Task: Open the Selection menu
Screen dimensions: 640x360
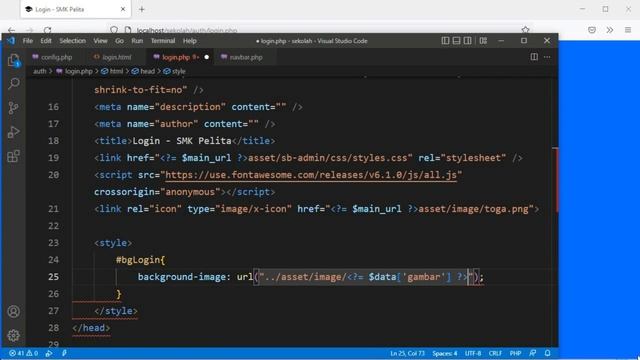Action: [x=72, y=41]
